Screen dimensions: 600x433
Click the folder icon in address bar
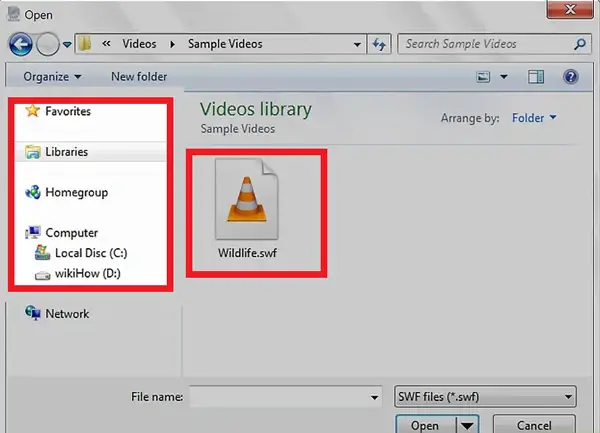(x=84, y=44)
